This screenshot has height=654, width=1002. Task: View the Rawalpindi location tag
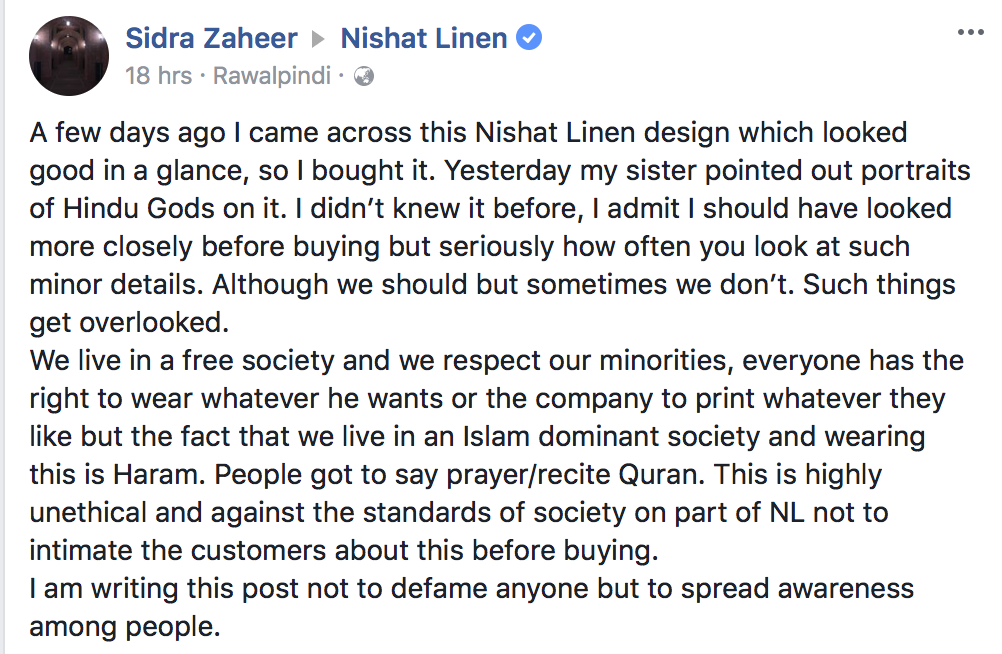click(272, 76)
